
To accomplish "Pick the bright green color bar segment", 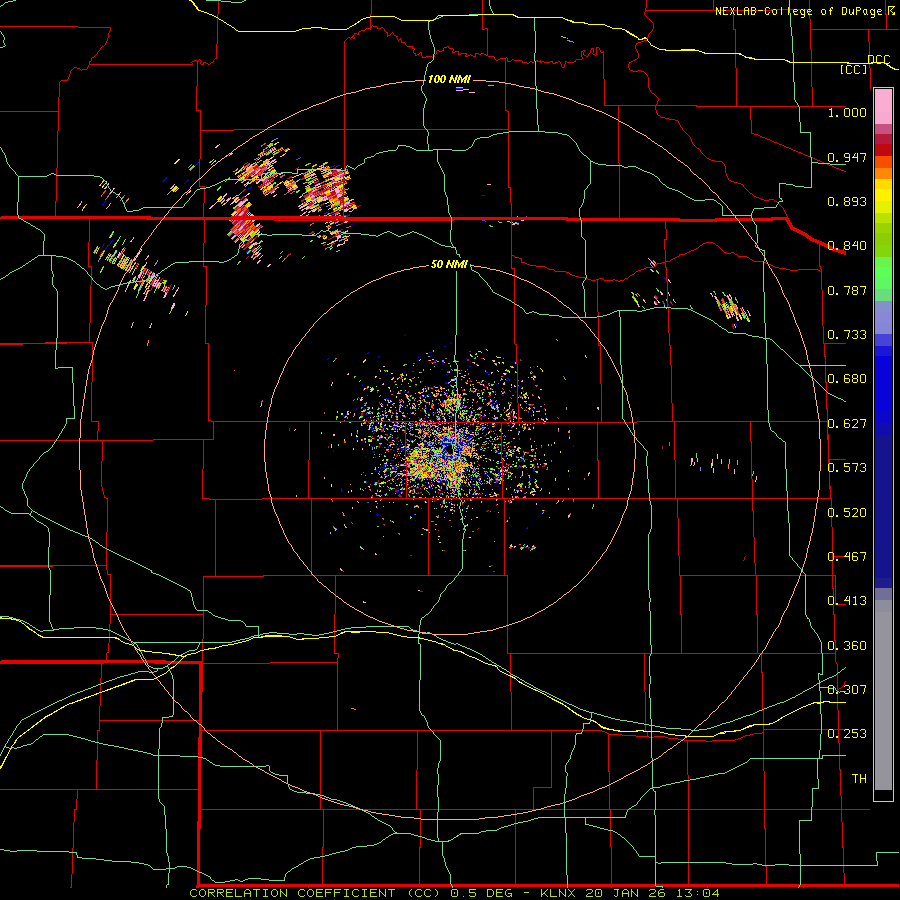I will tap(883, 273).
